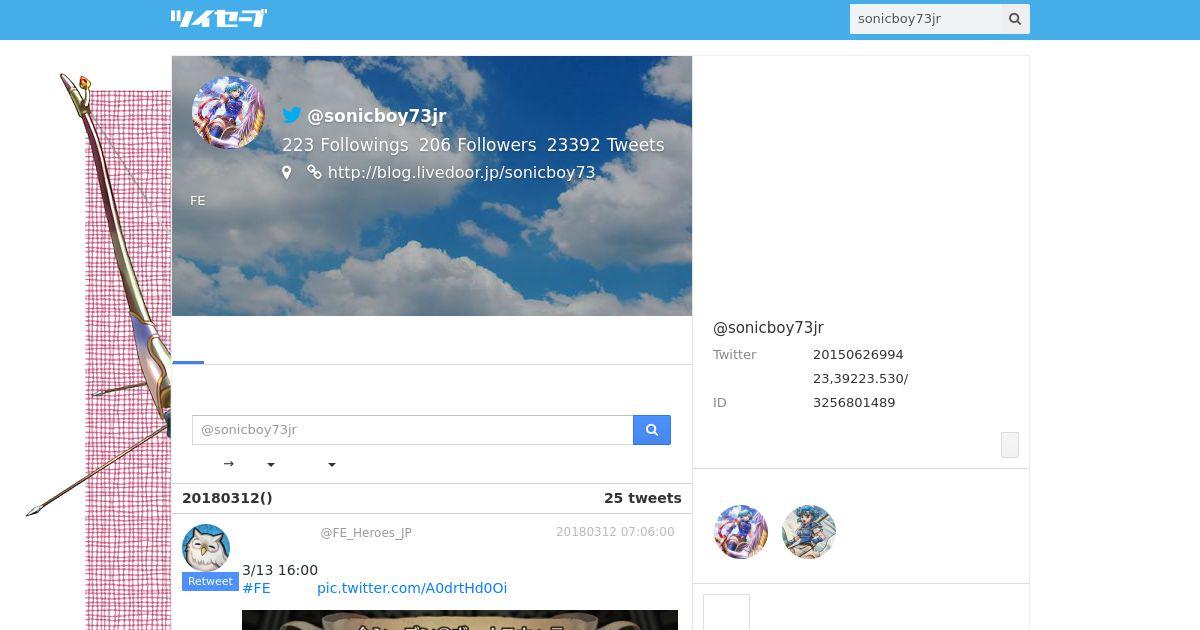Screen dimensions: 1200x630
Task: Click the ツイセーブ site logo
Action: tap(218, 18)
